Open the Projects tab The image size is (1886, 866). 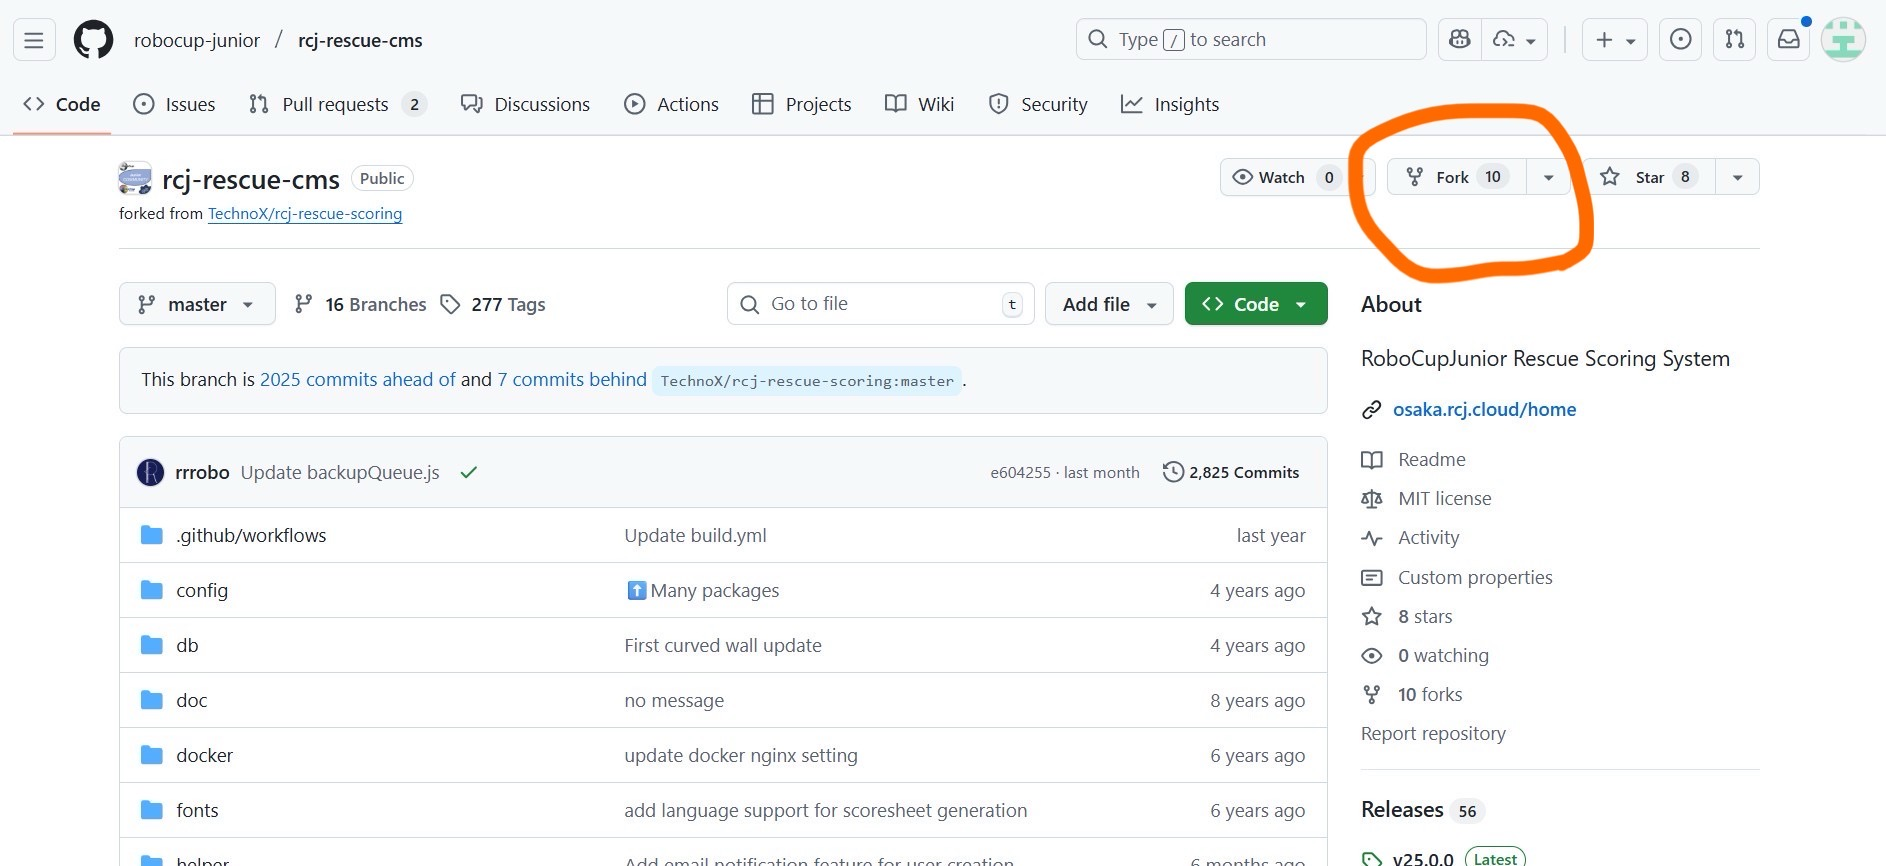click(802, 104)
